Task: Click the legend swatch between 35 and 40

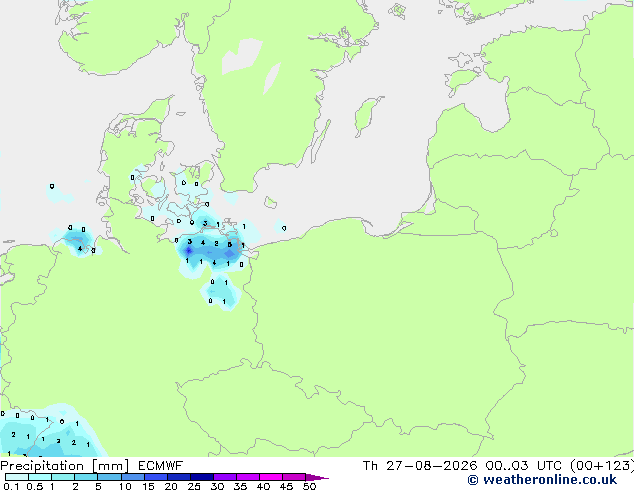Action: click(248, 477)
